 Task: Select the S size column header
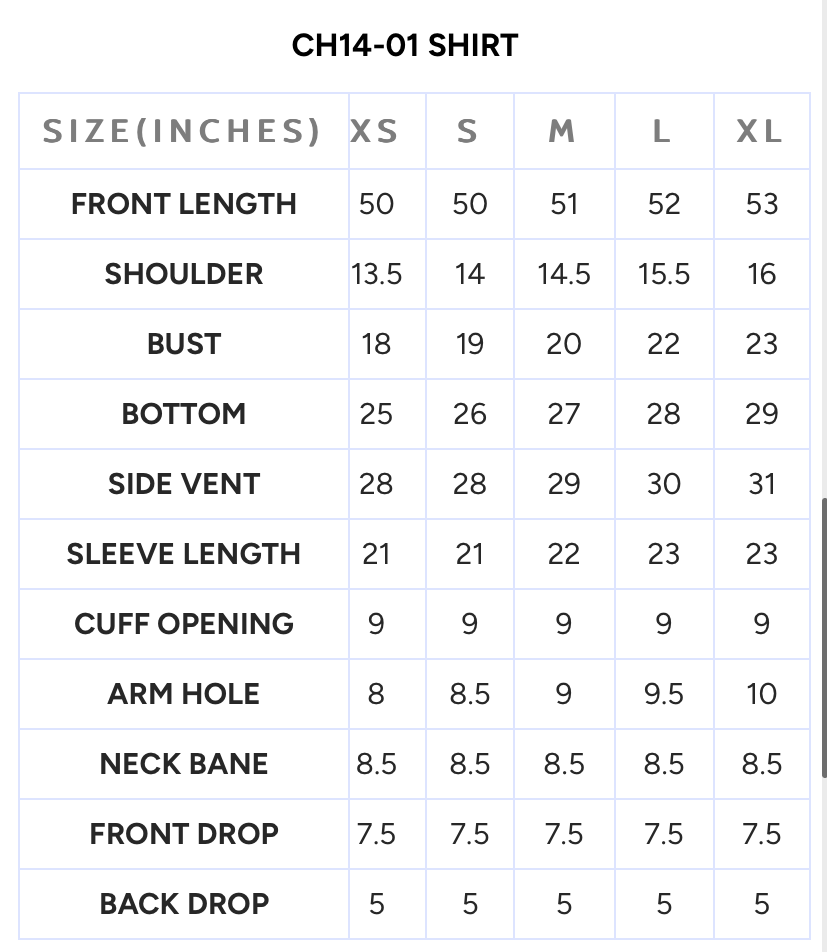[x=468, y=131]
